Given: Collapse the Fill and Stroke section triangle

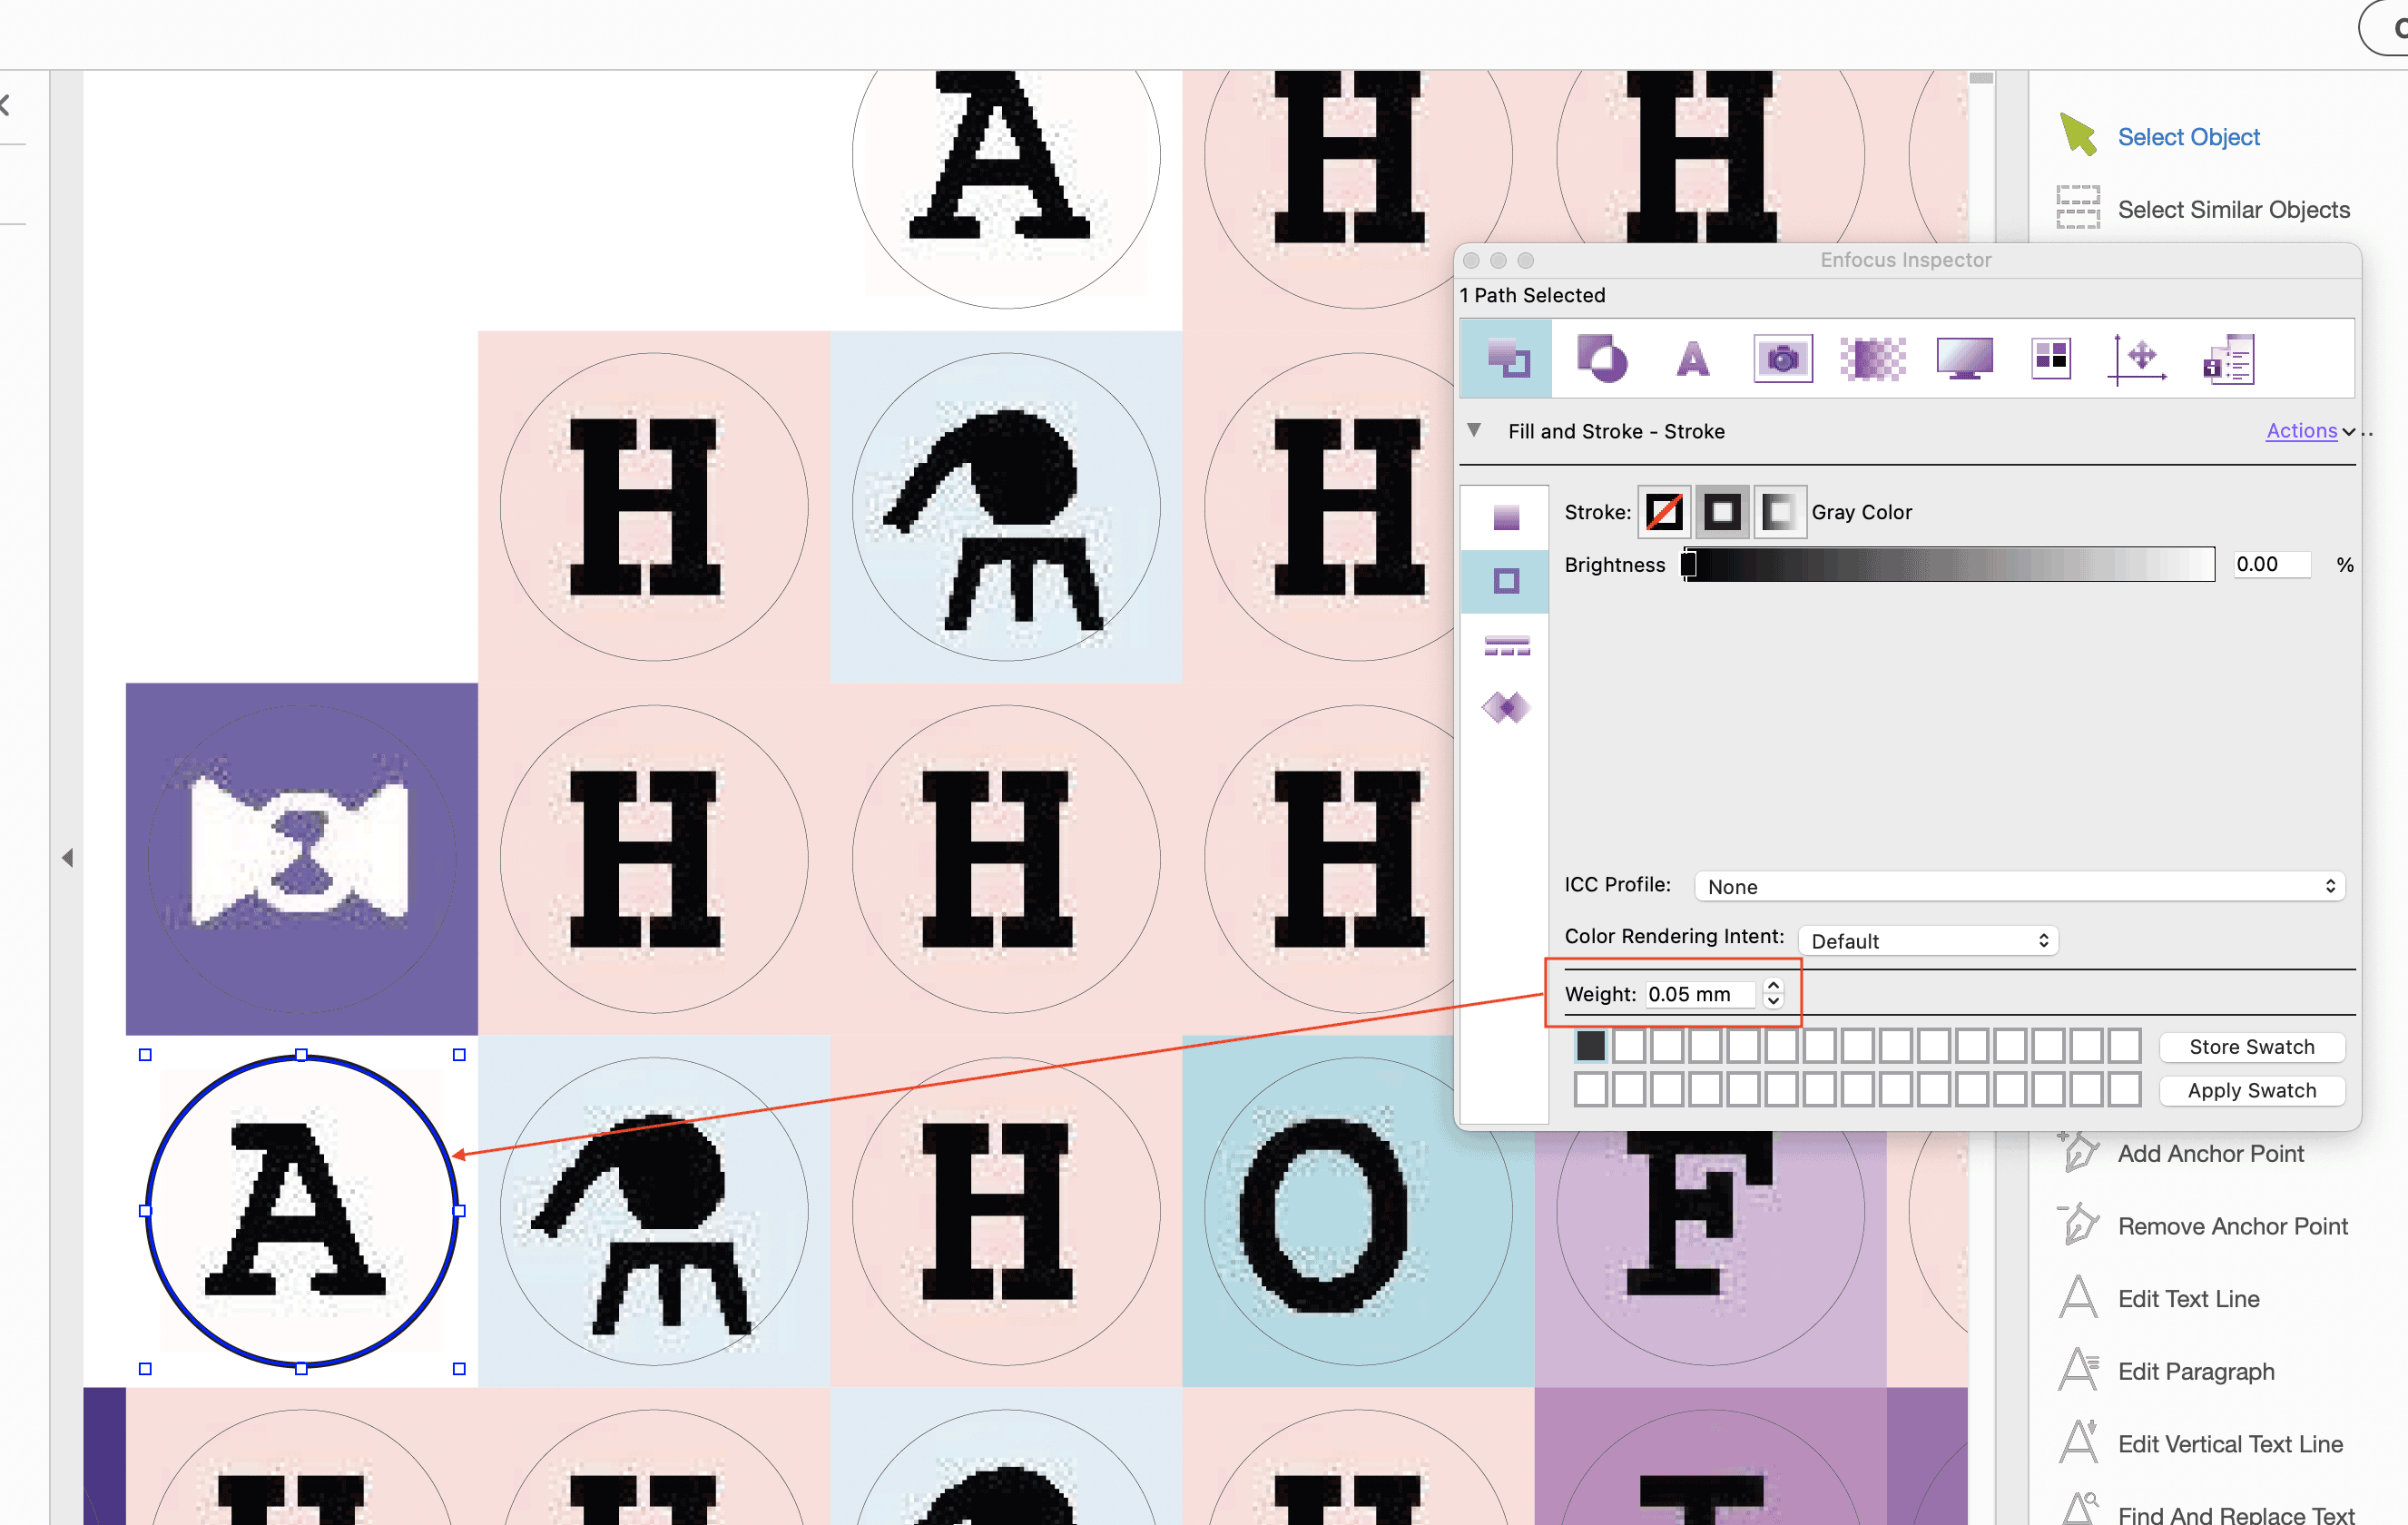Looking at the screenshot, I should tap(1473, 431).
